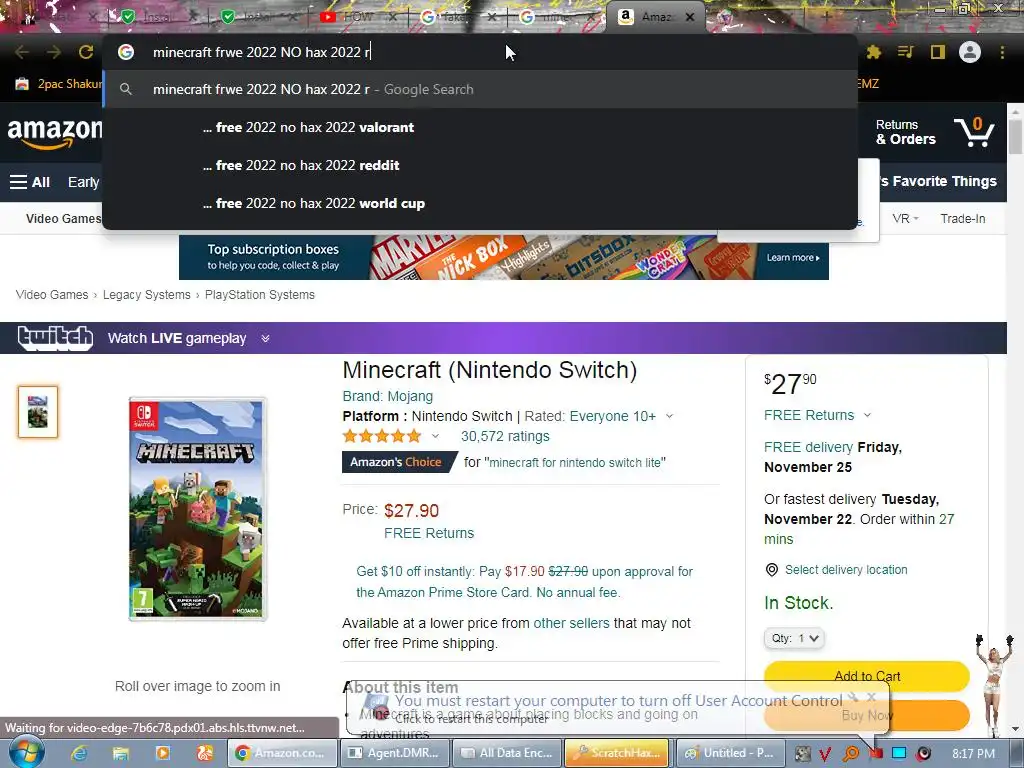Open the 30,572 ratings link

coord(505,436)
